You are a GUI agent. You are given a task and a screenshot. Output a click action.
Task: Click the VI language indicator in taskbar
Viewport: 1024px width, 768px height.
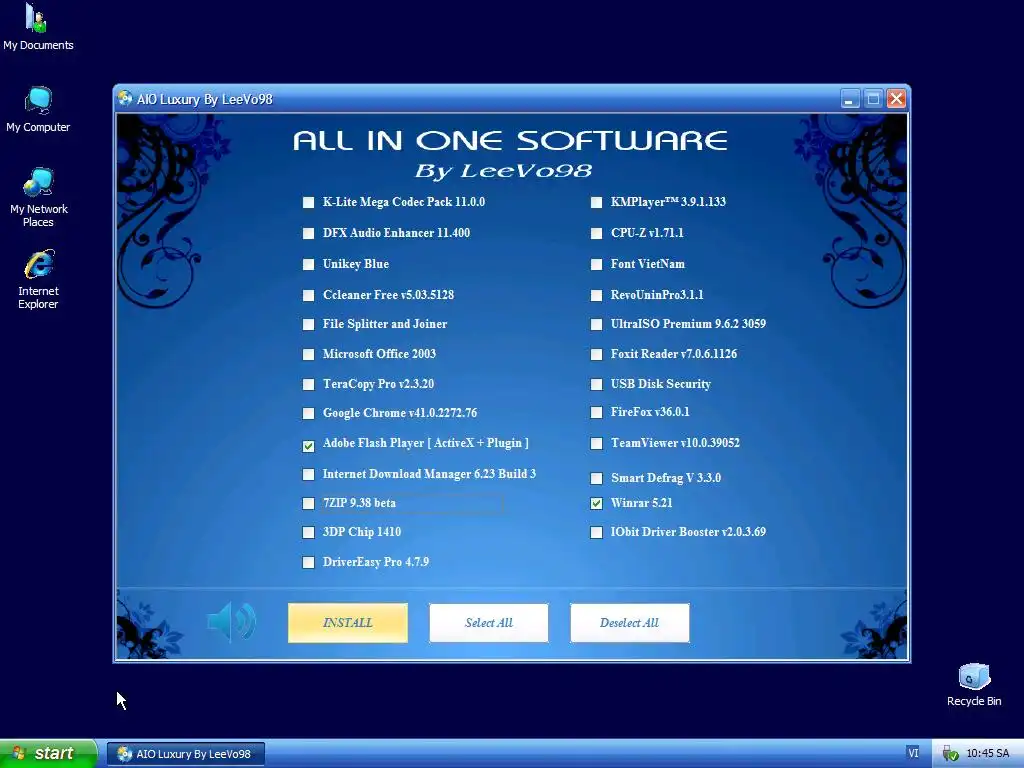point(913,753)
